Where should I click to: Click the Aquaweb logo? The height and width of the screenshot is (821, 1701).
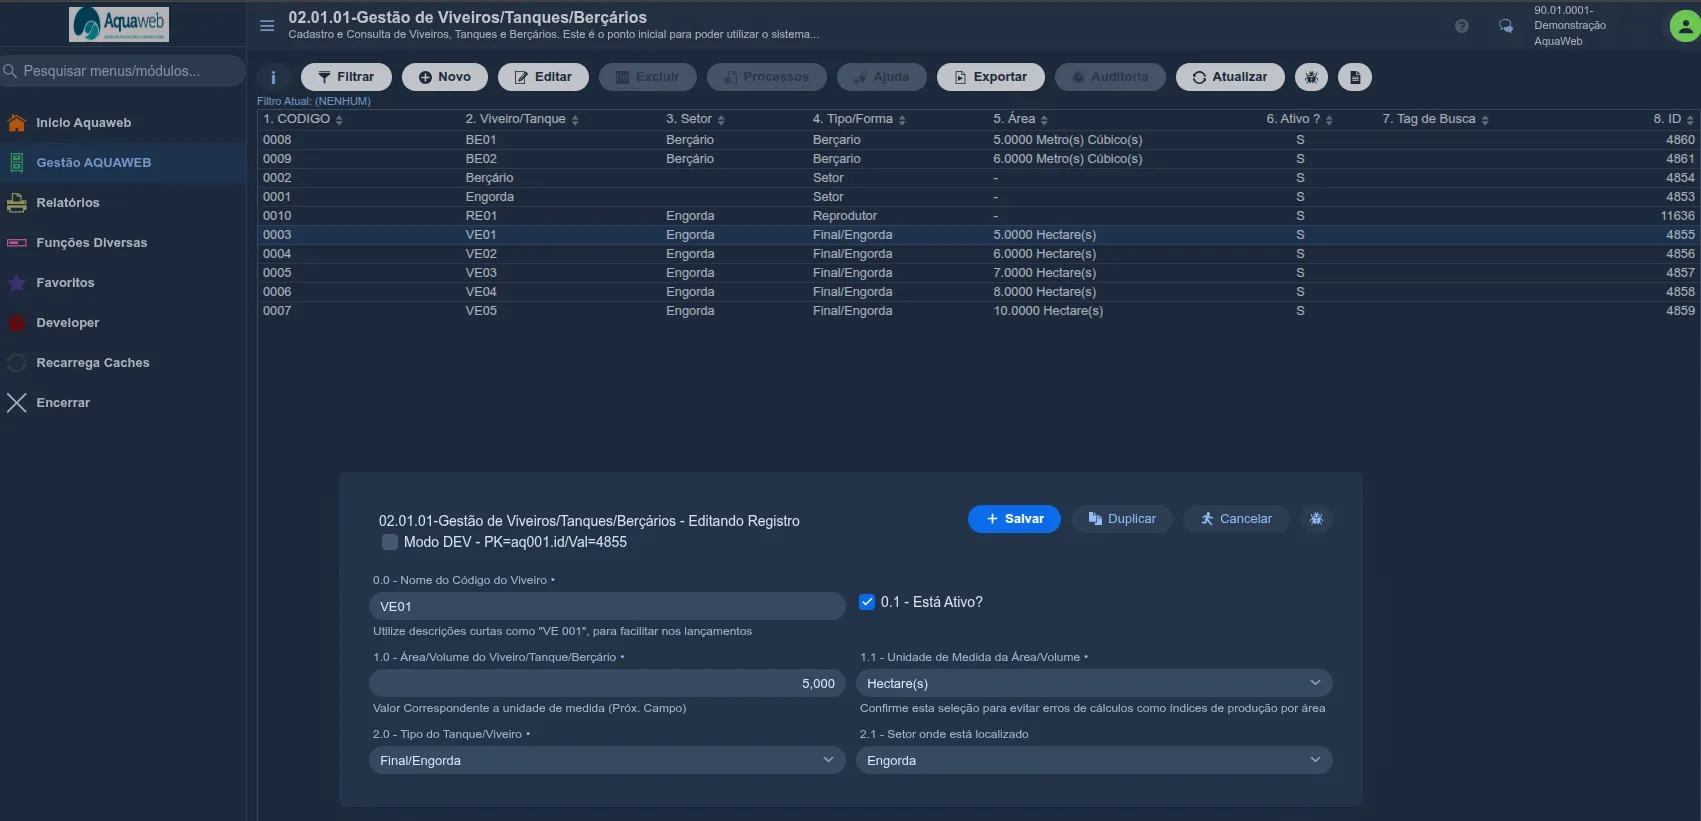(x=119, y=24)
